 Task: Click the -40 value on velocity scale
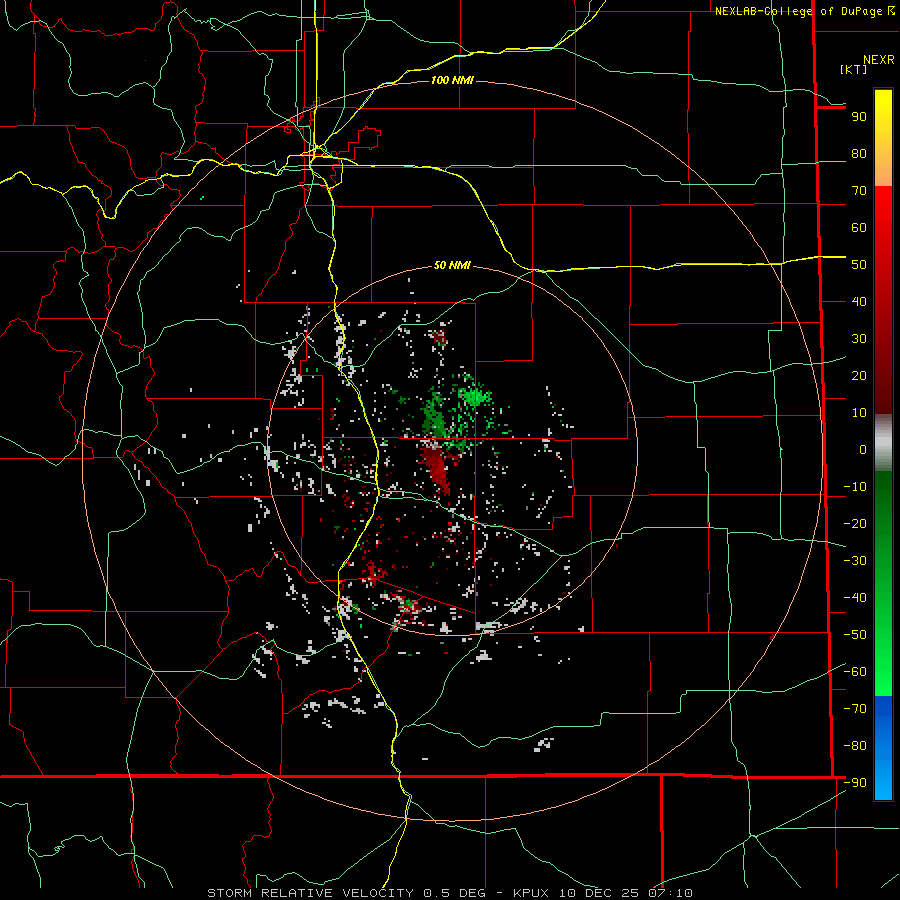855,598
